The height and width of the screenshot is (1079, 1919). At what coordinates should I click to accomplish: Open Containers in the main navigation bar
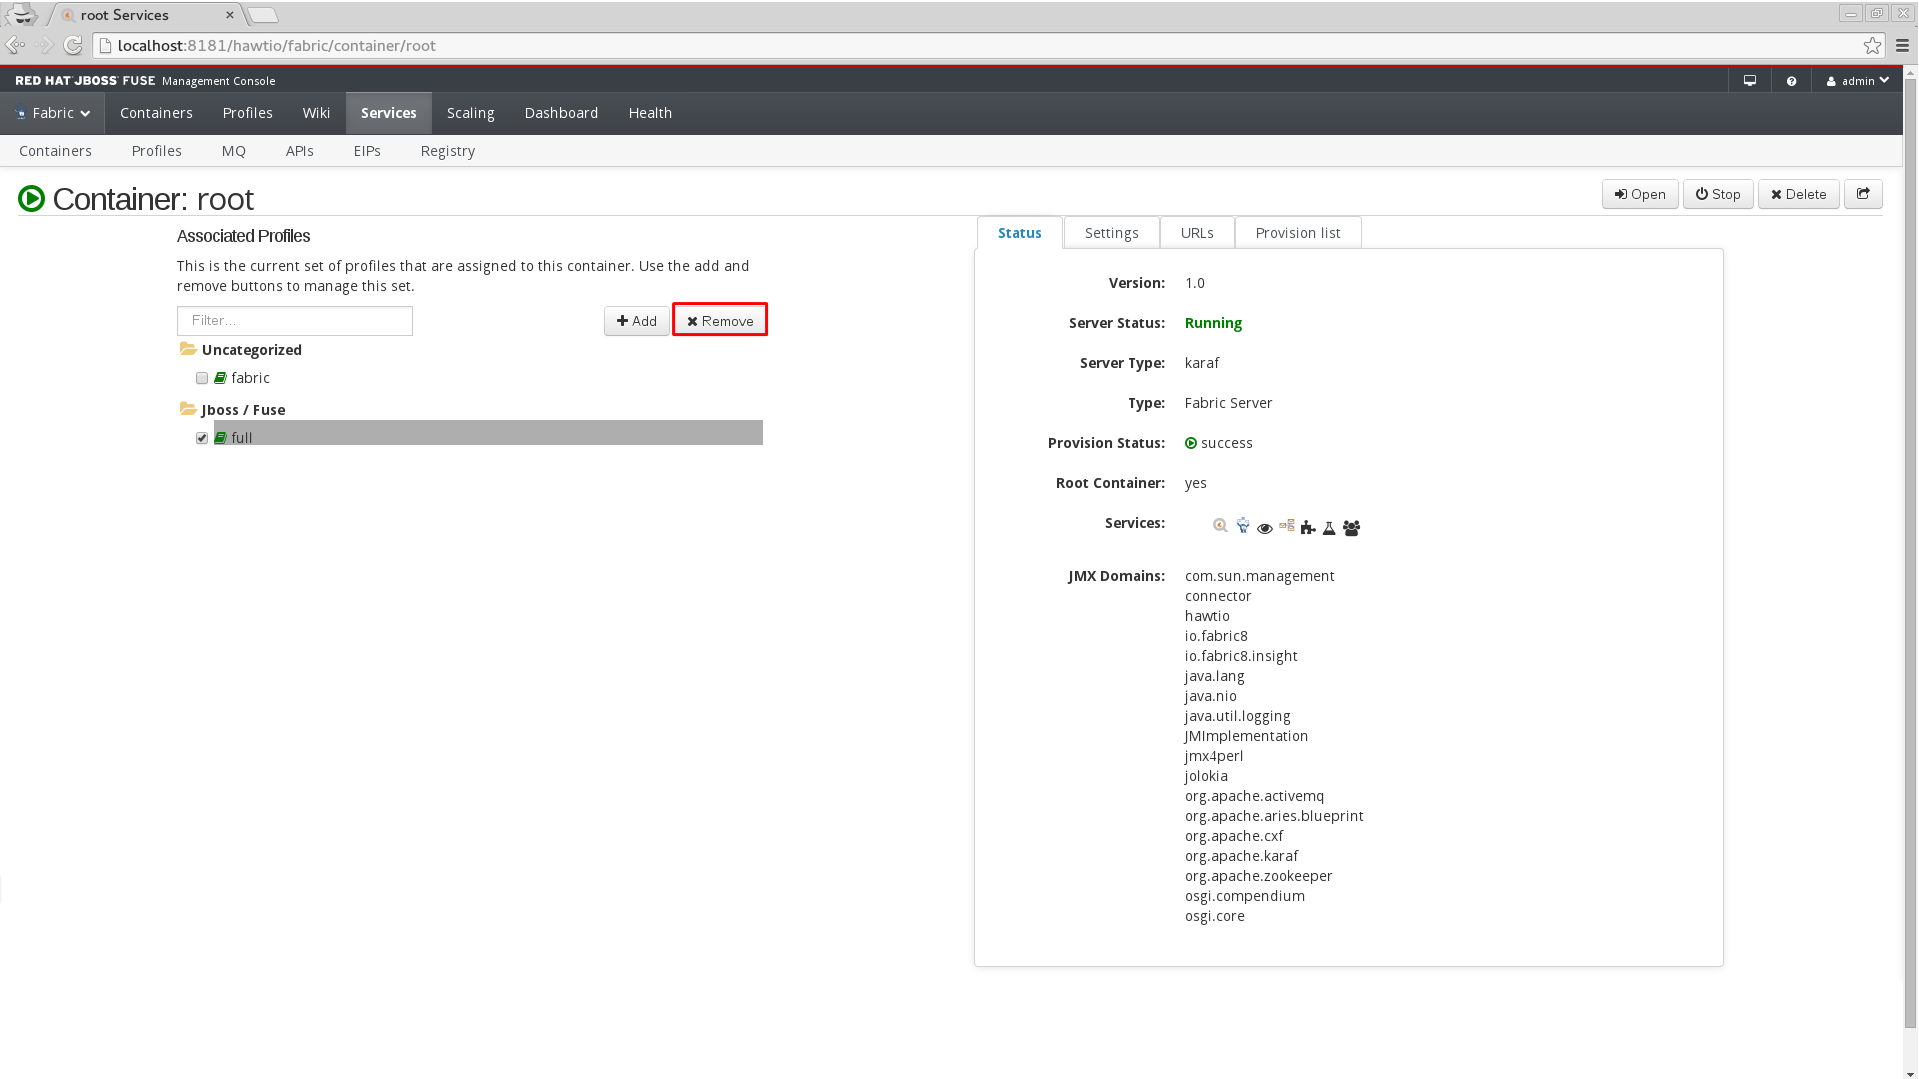pos(156,113)
